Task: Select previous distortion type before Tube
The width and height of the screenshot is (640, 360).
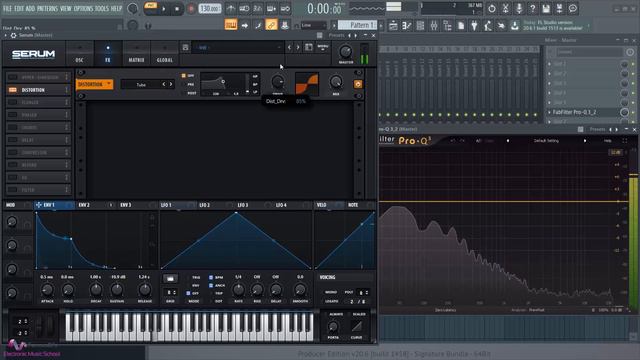Action: (164, 84)
